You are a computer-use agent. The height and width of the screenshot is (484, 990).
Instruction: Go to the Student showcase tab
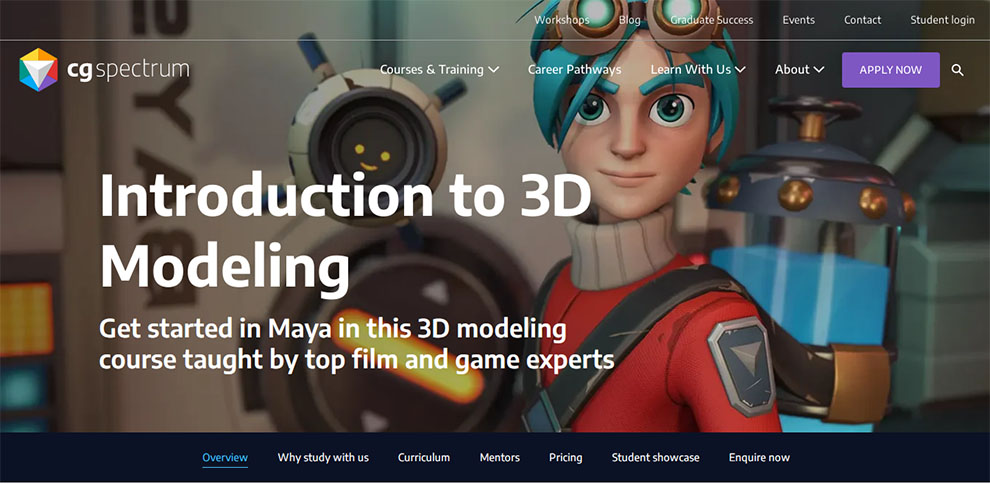[x=655, y=457]
